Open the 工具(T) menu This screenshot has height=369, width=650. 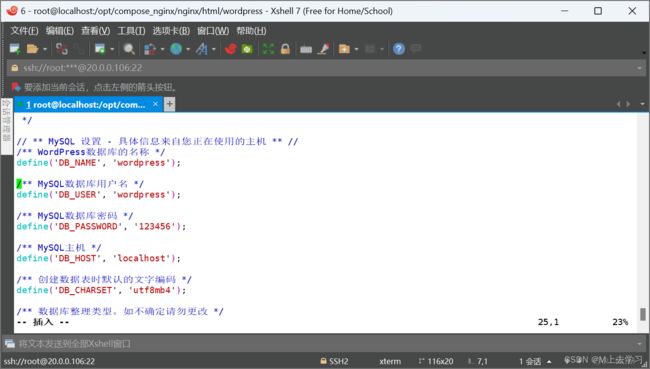click(x=131, y=31)
